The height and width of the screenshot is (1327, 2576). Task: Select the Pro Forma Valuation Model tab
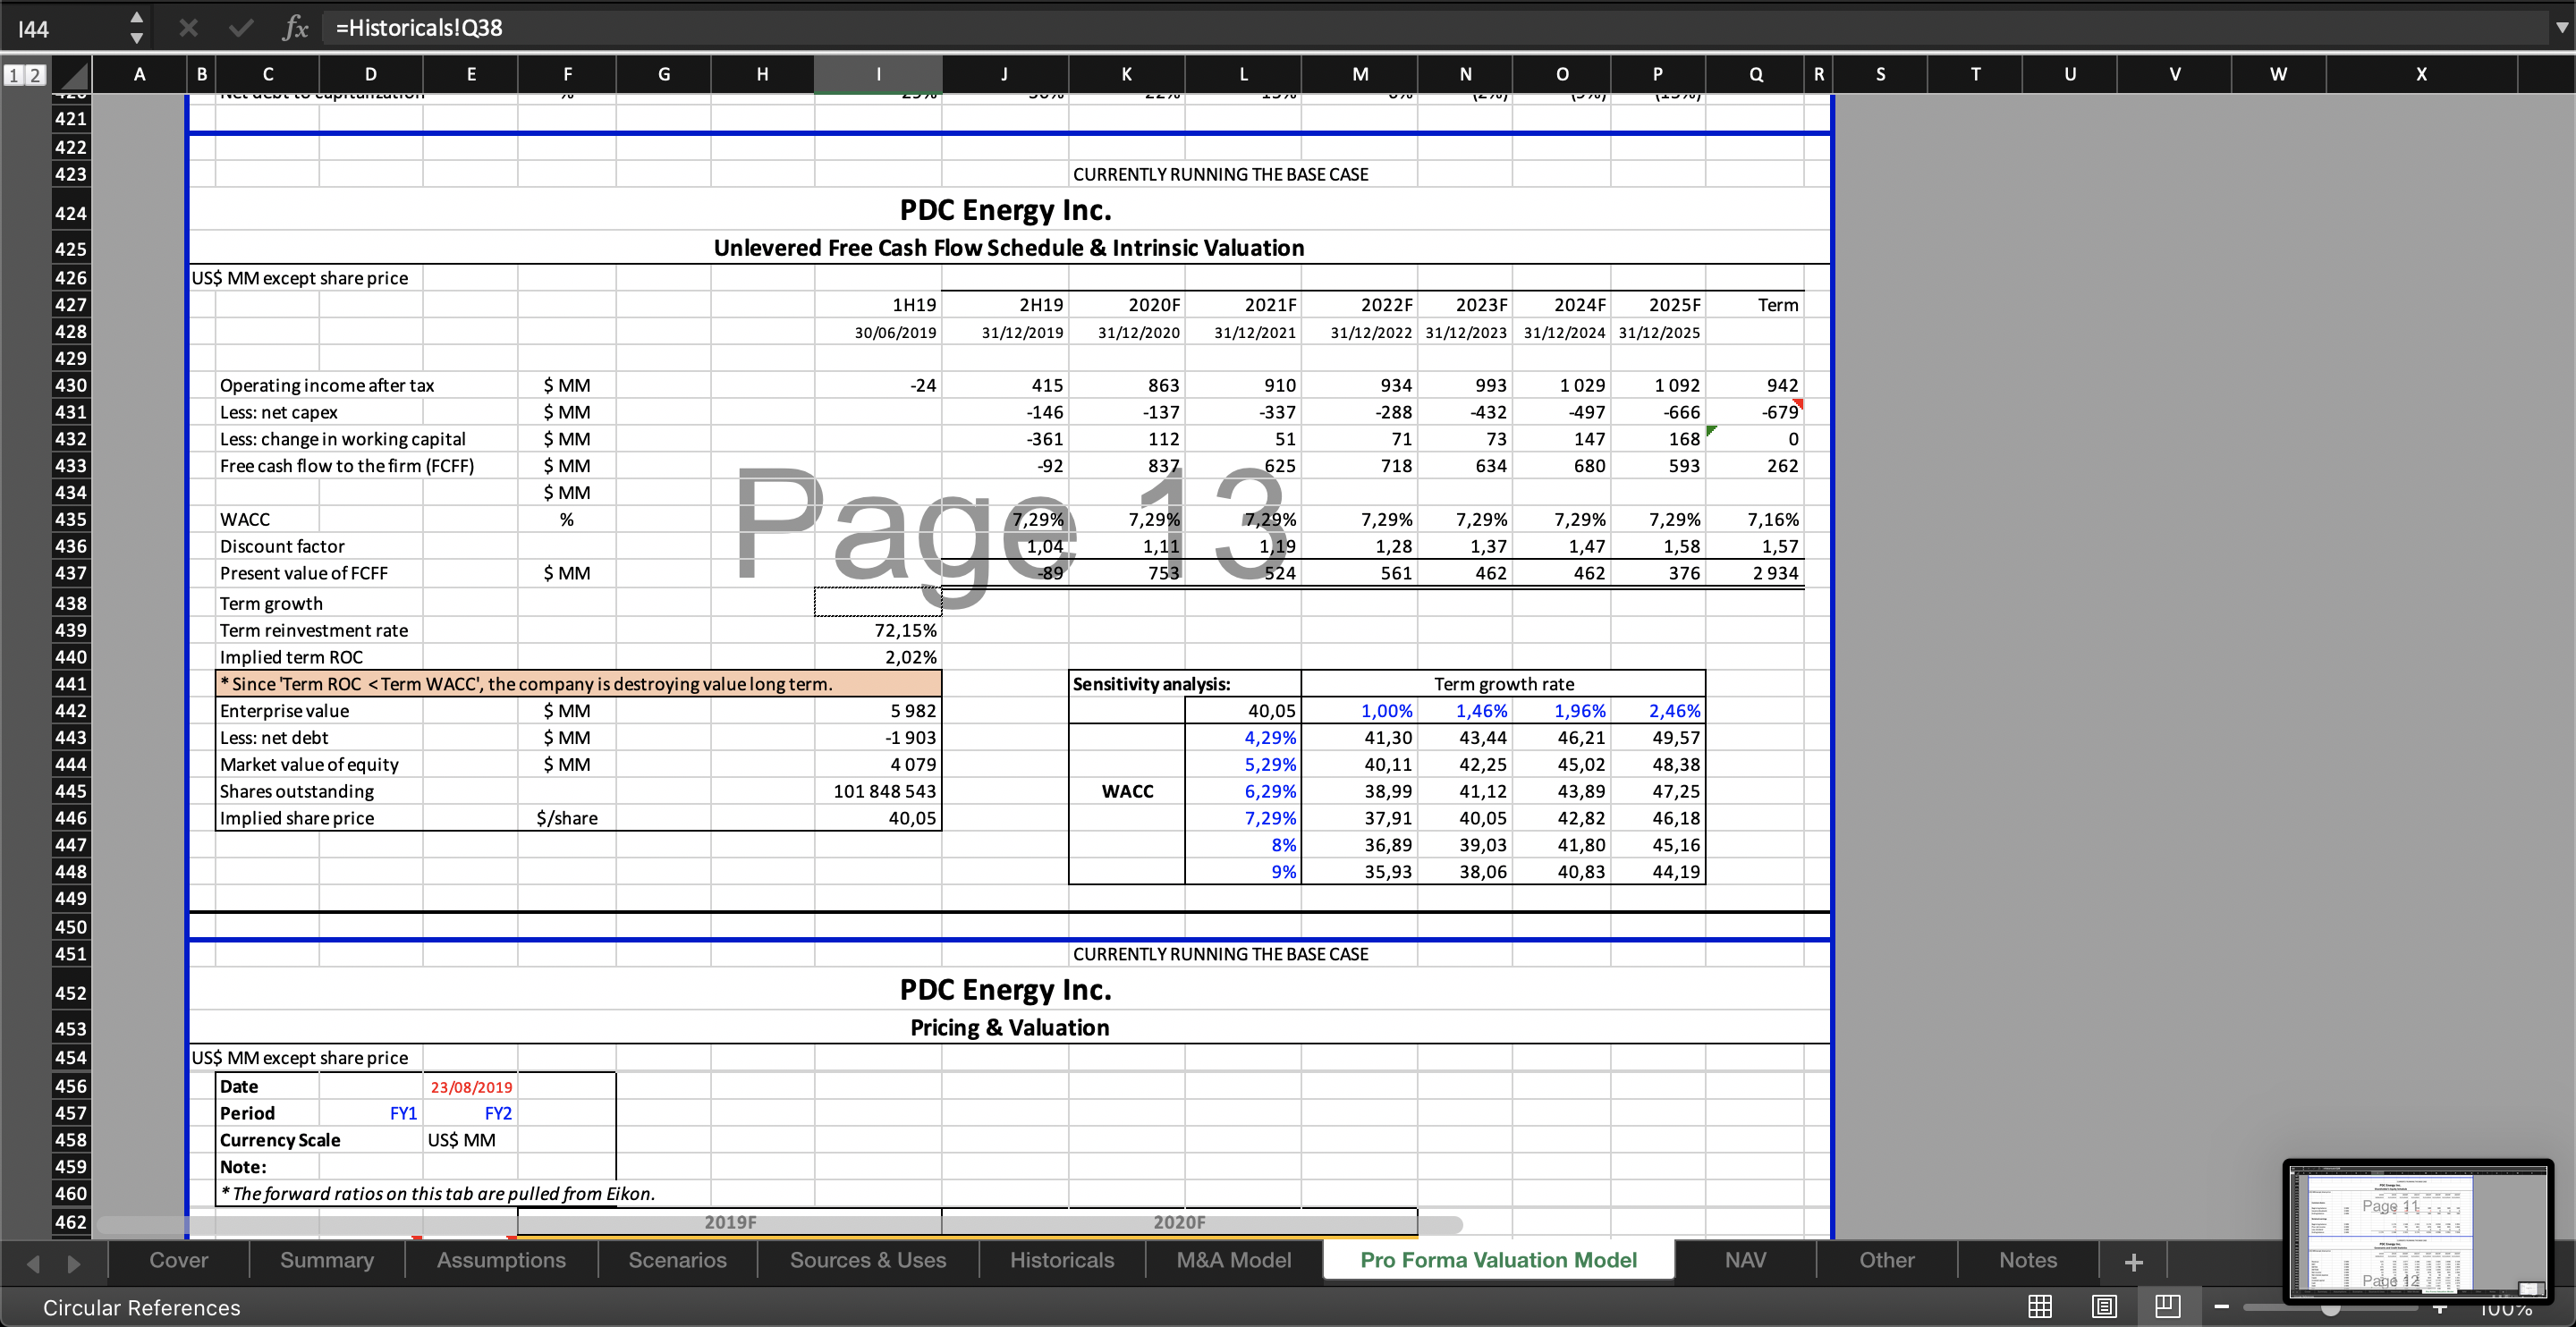tap(1498, 1260)
